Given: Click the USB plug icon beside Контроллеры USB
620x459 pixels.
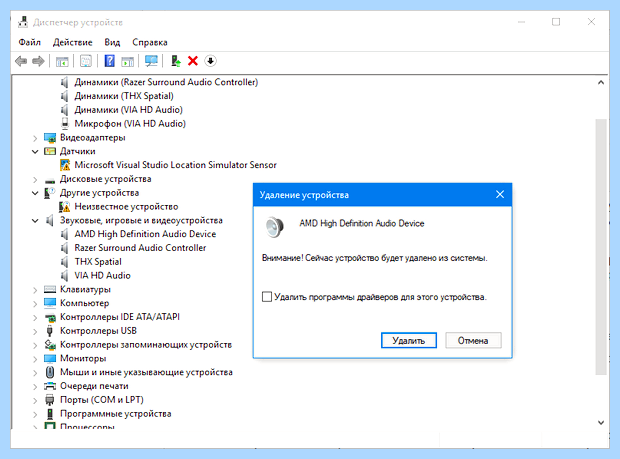Looking at the screenshot, I should click(50, 331).
